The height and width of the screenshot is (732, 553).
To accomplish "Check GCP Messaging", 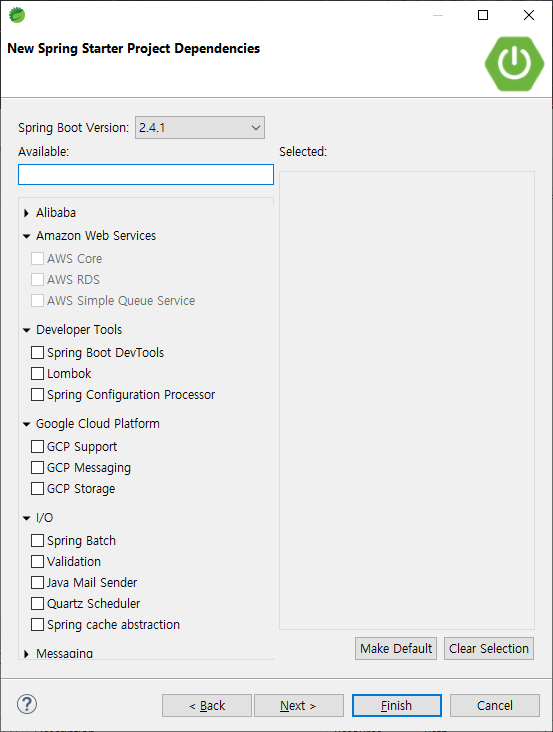I will [x=37, y=468].
